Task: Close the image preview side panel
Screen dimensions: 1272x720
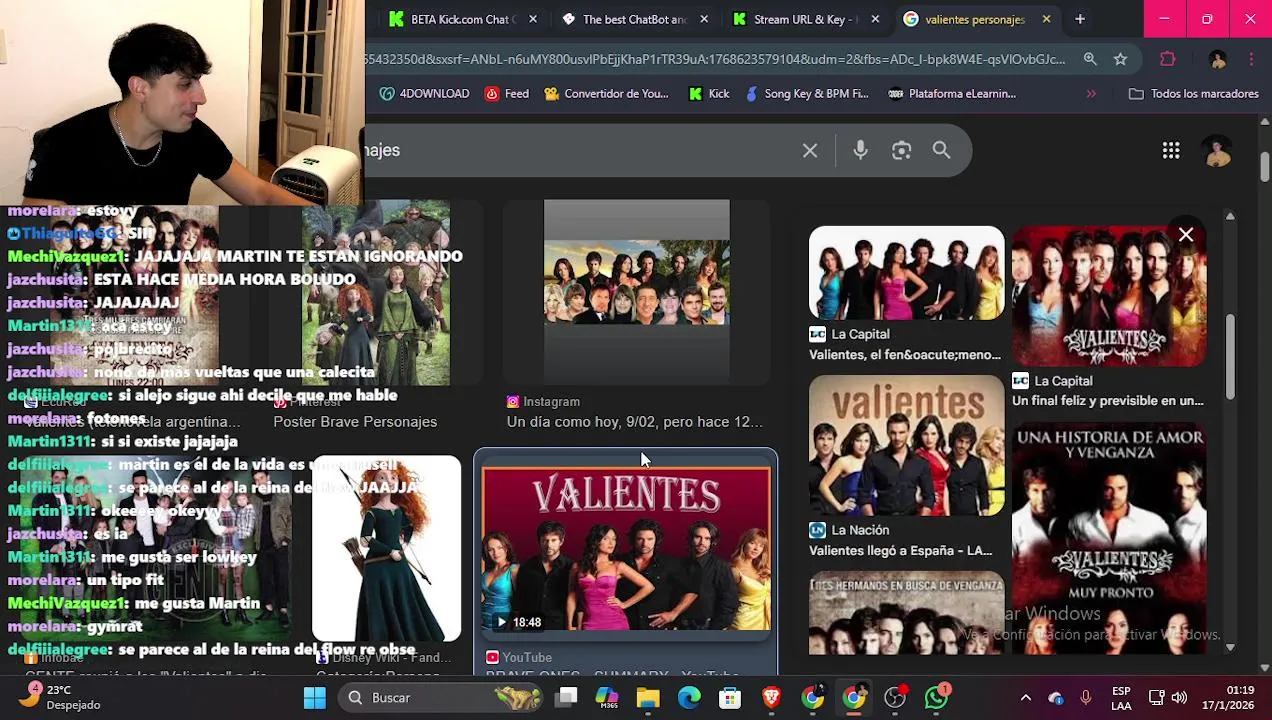Action: [x=1186, y=235]
